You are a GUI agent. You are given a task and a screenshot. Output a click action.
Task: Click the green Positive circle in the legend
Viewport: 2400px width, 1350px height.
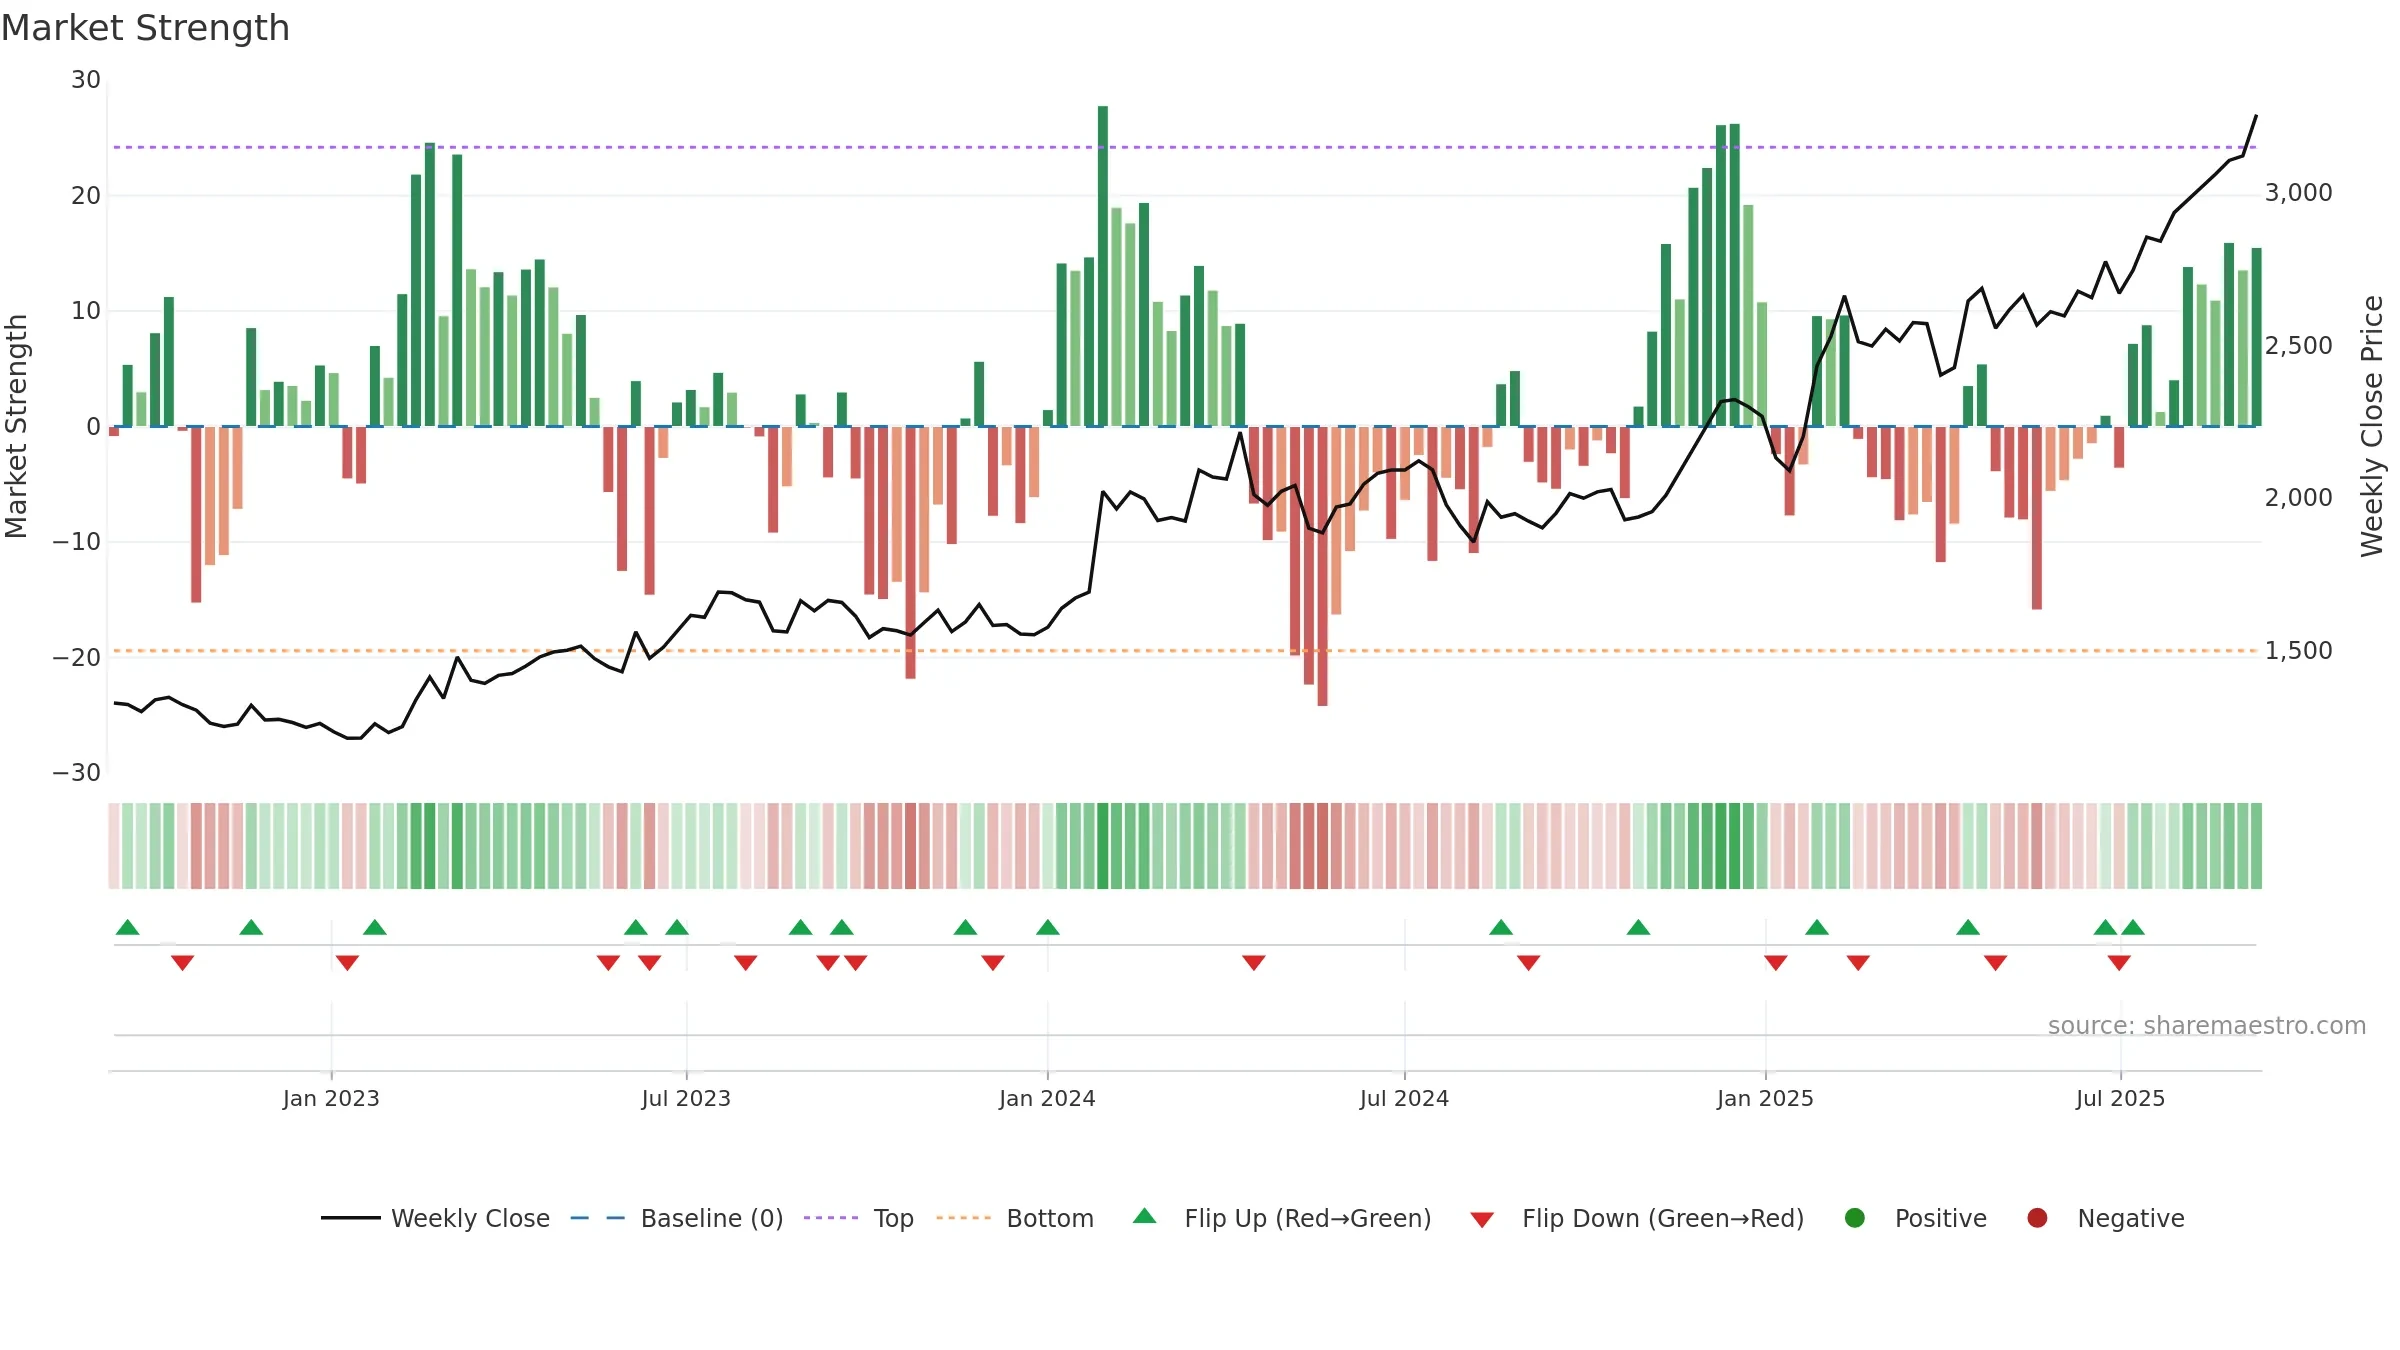(1855, 1218)
